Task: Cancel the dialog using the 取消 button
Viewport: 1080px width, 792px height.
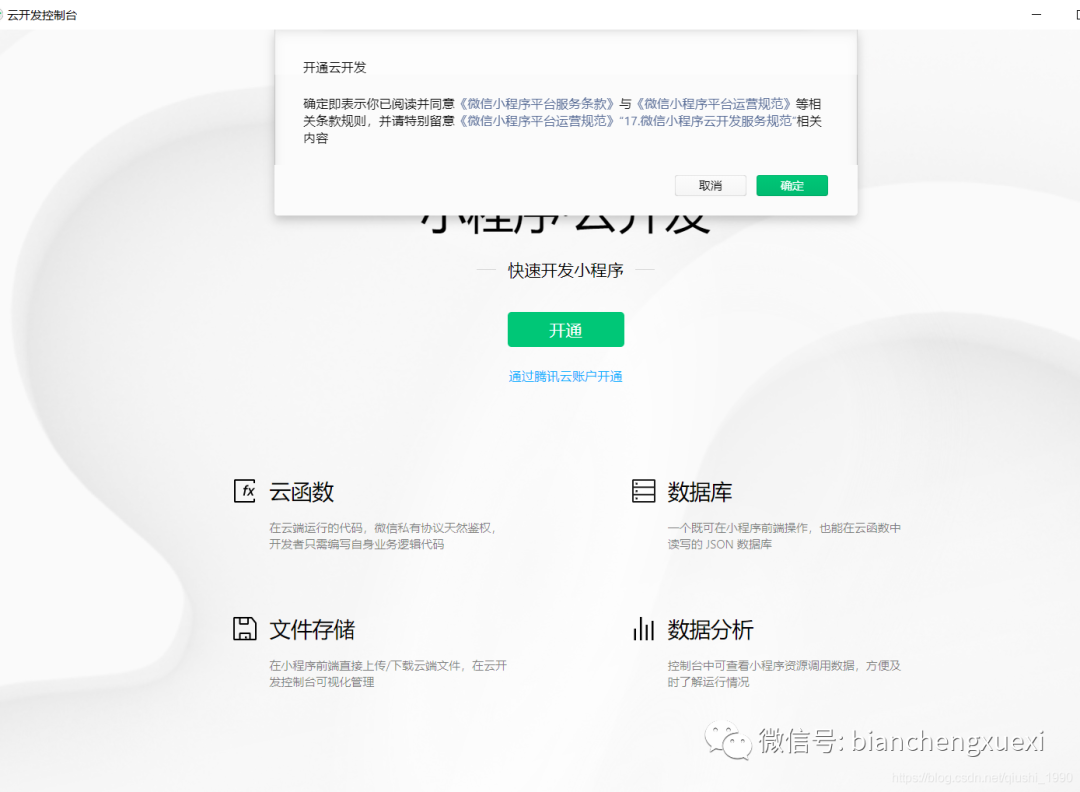Action: click(x=710, y=185)
